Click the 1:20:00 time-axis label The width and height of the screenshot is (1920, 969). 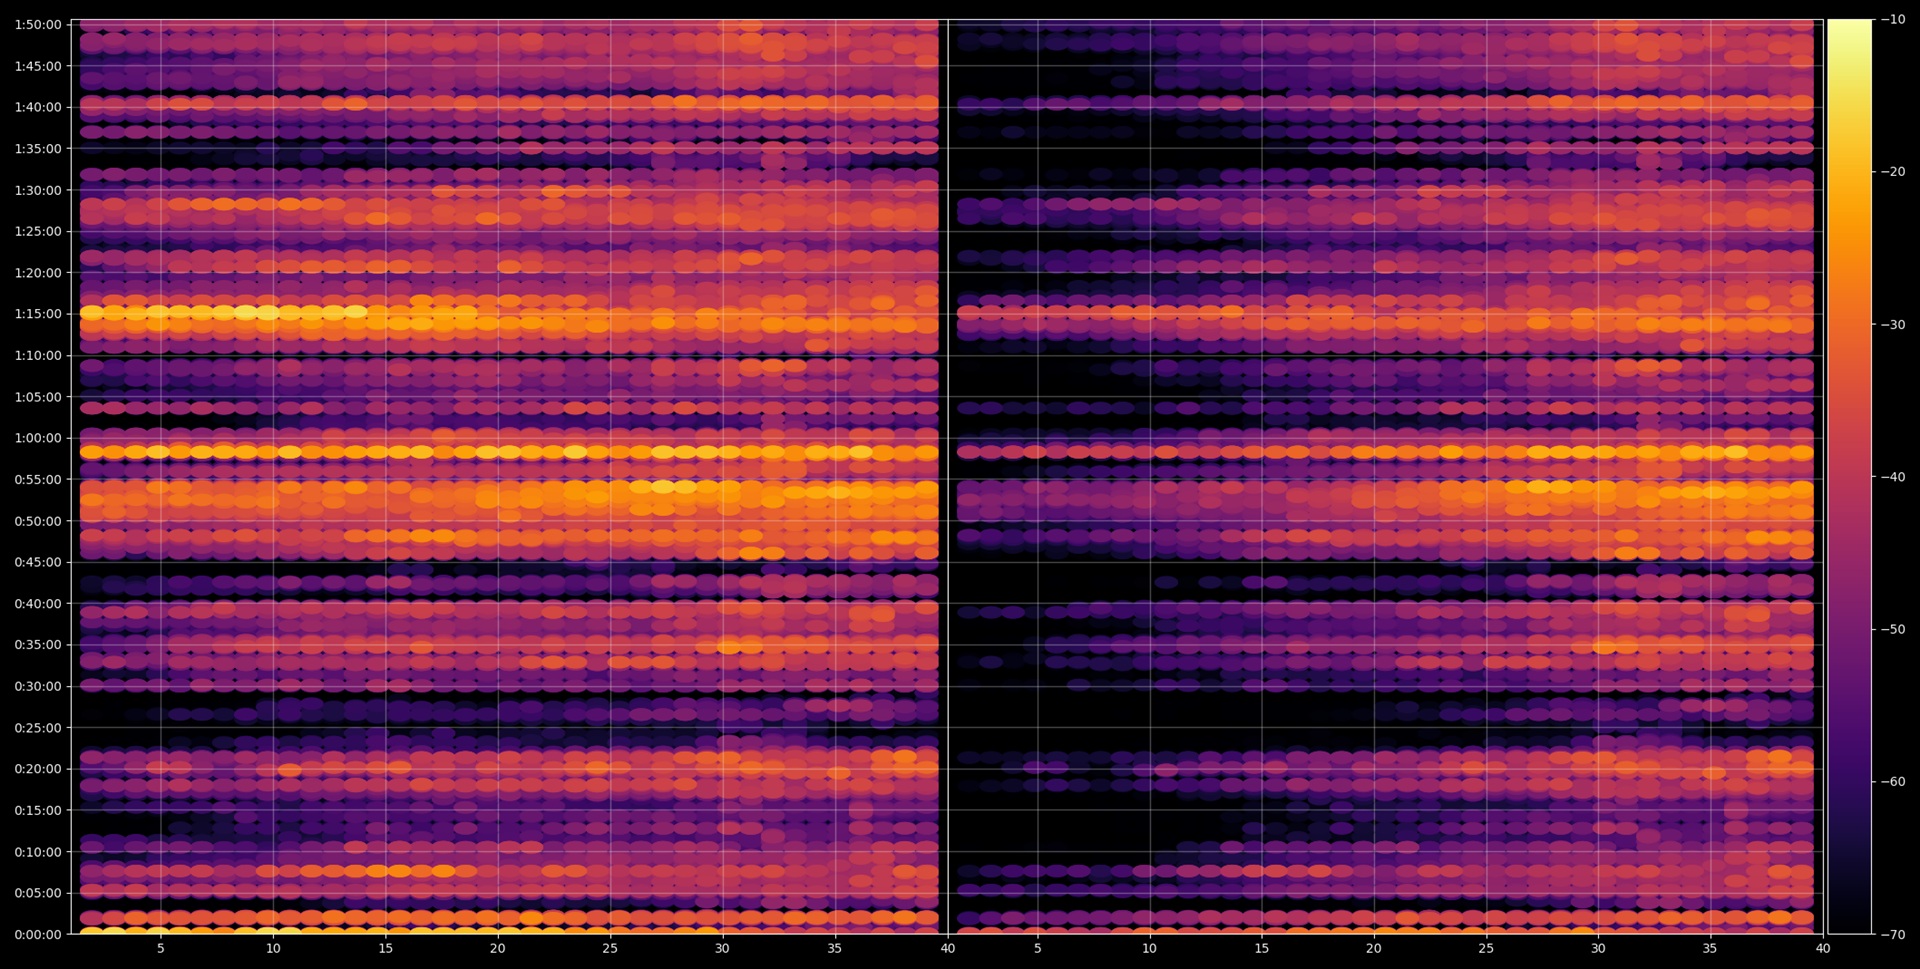coord(38,273)
